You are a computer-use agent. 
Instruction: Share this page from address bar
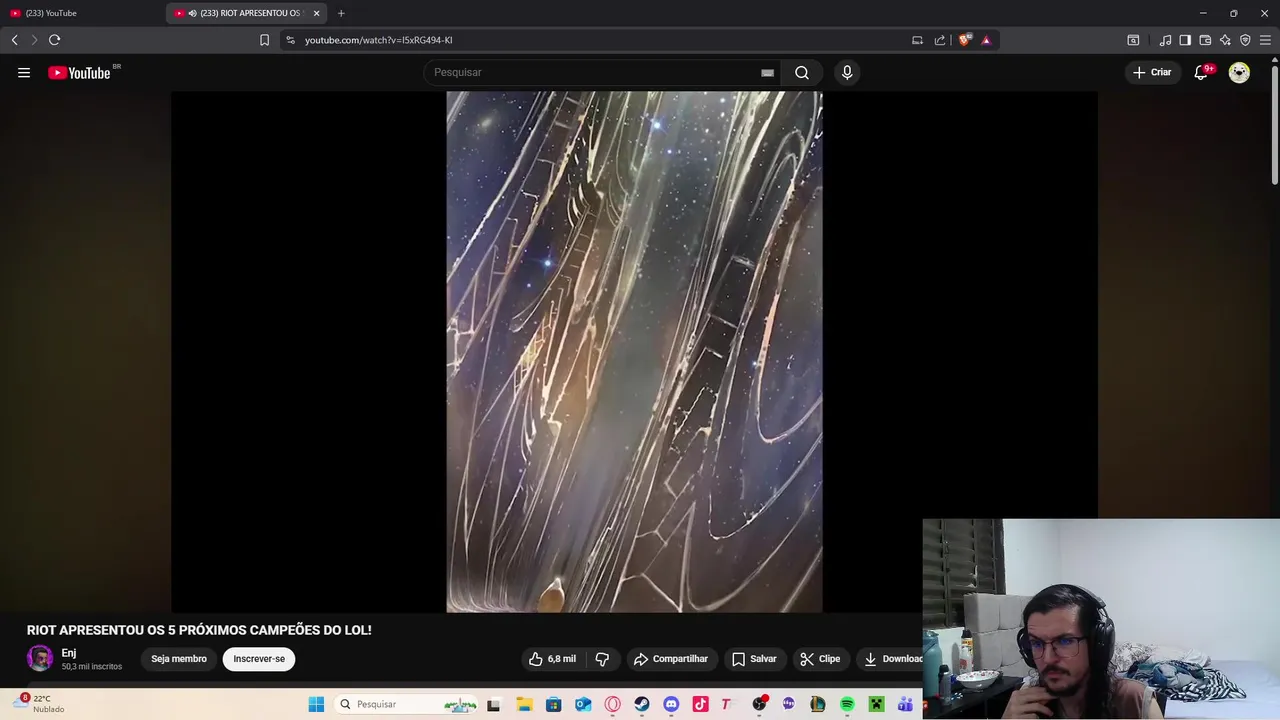pos(940,40)
